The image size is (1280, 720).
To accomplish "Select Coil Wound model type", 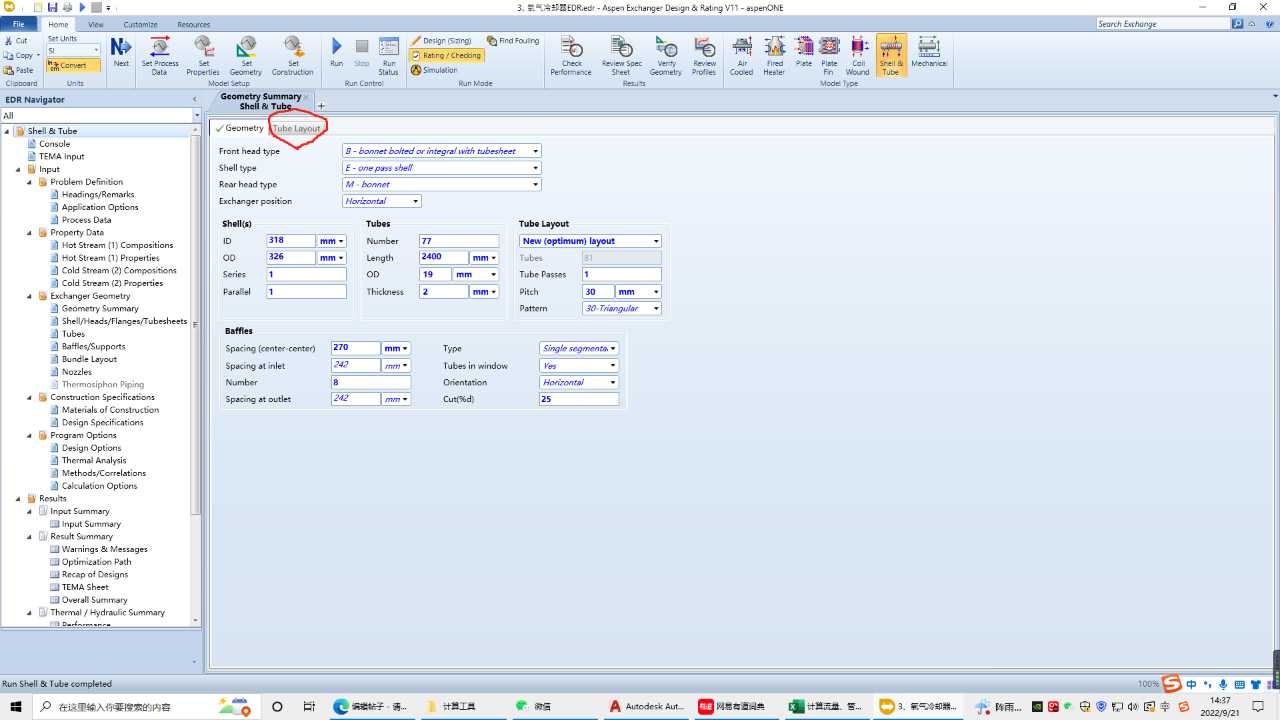I will coord(858,55).
